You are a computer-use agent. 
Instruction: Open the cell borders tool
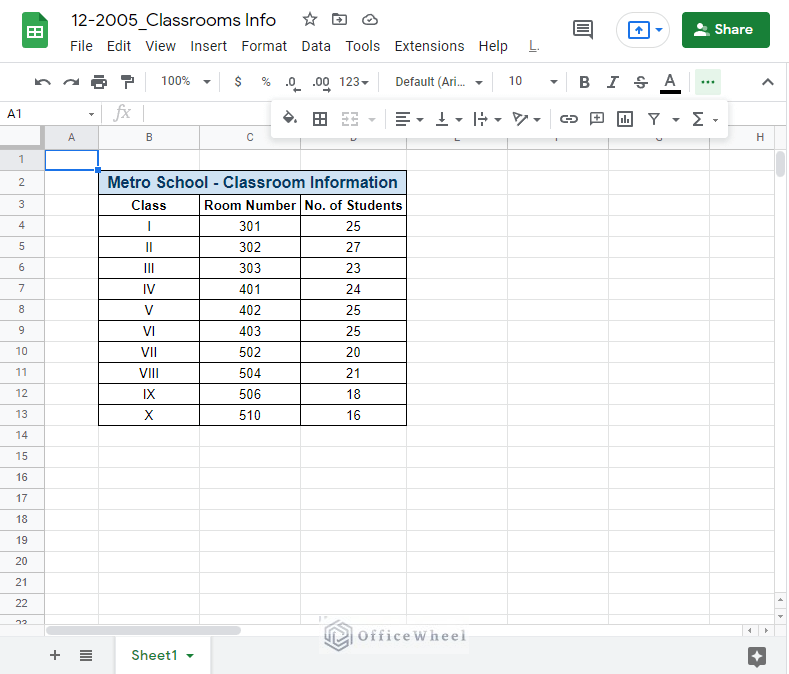click(x=320, y=119)
